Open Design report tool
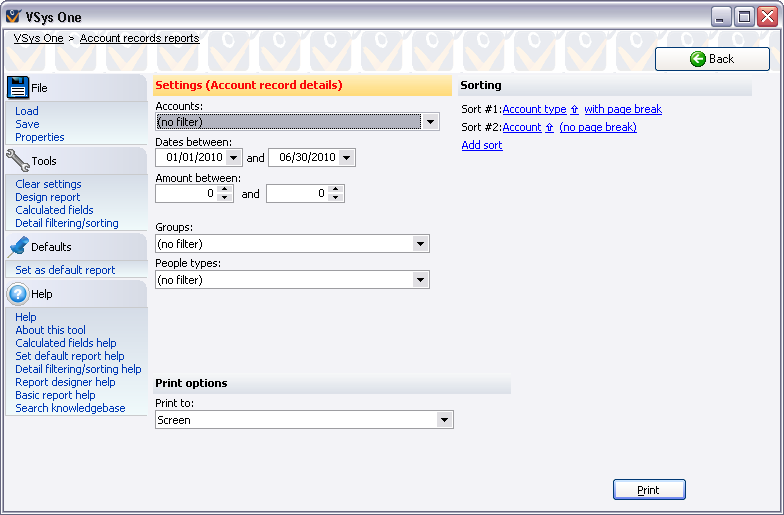 click(x=48, y=197)
